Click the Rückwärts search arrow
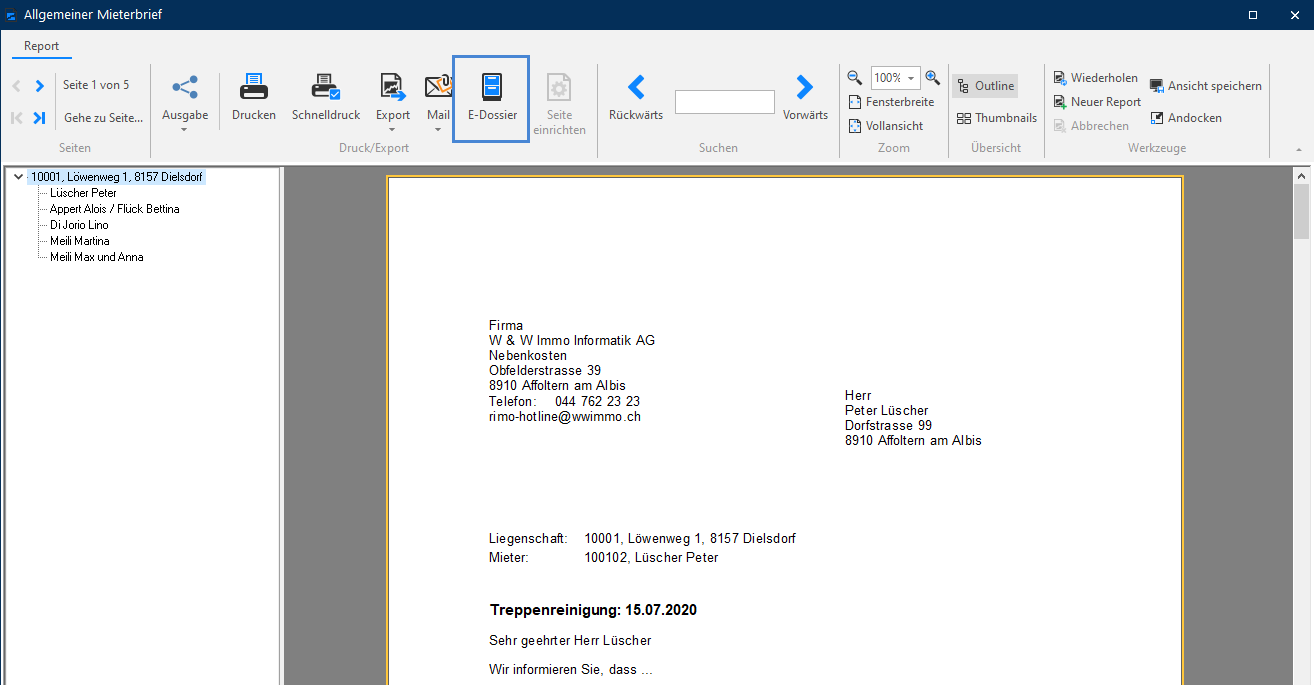The height and width of the screenshot is (685, 1314). [636, 87]
